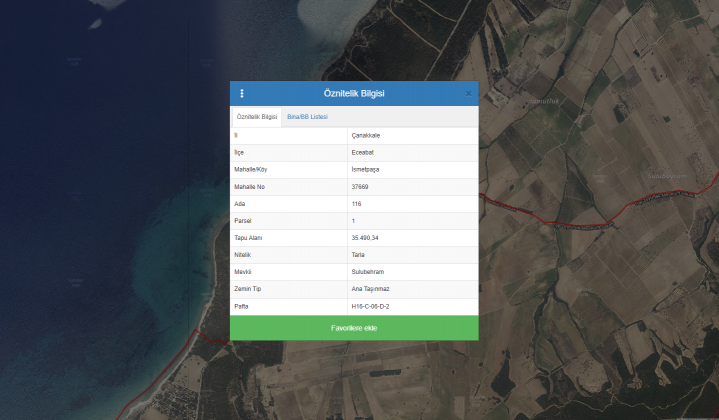
Task: Click the Eceabat district value
Action: [x=362, y=152]
